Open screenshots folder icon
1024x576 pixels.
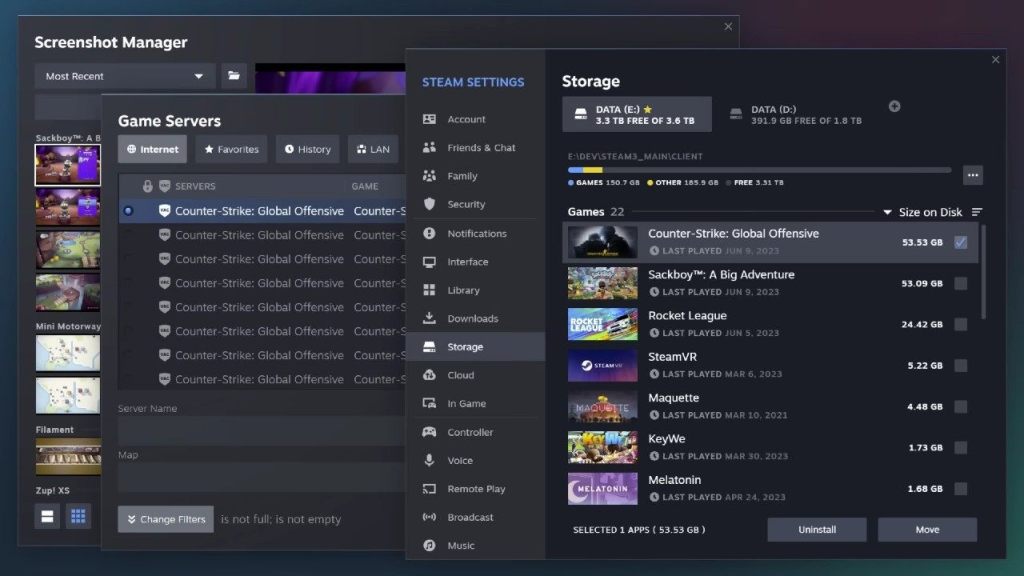[234, 76]
